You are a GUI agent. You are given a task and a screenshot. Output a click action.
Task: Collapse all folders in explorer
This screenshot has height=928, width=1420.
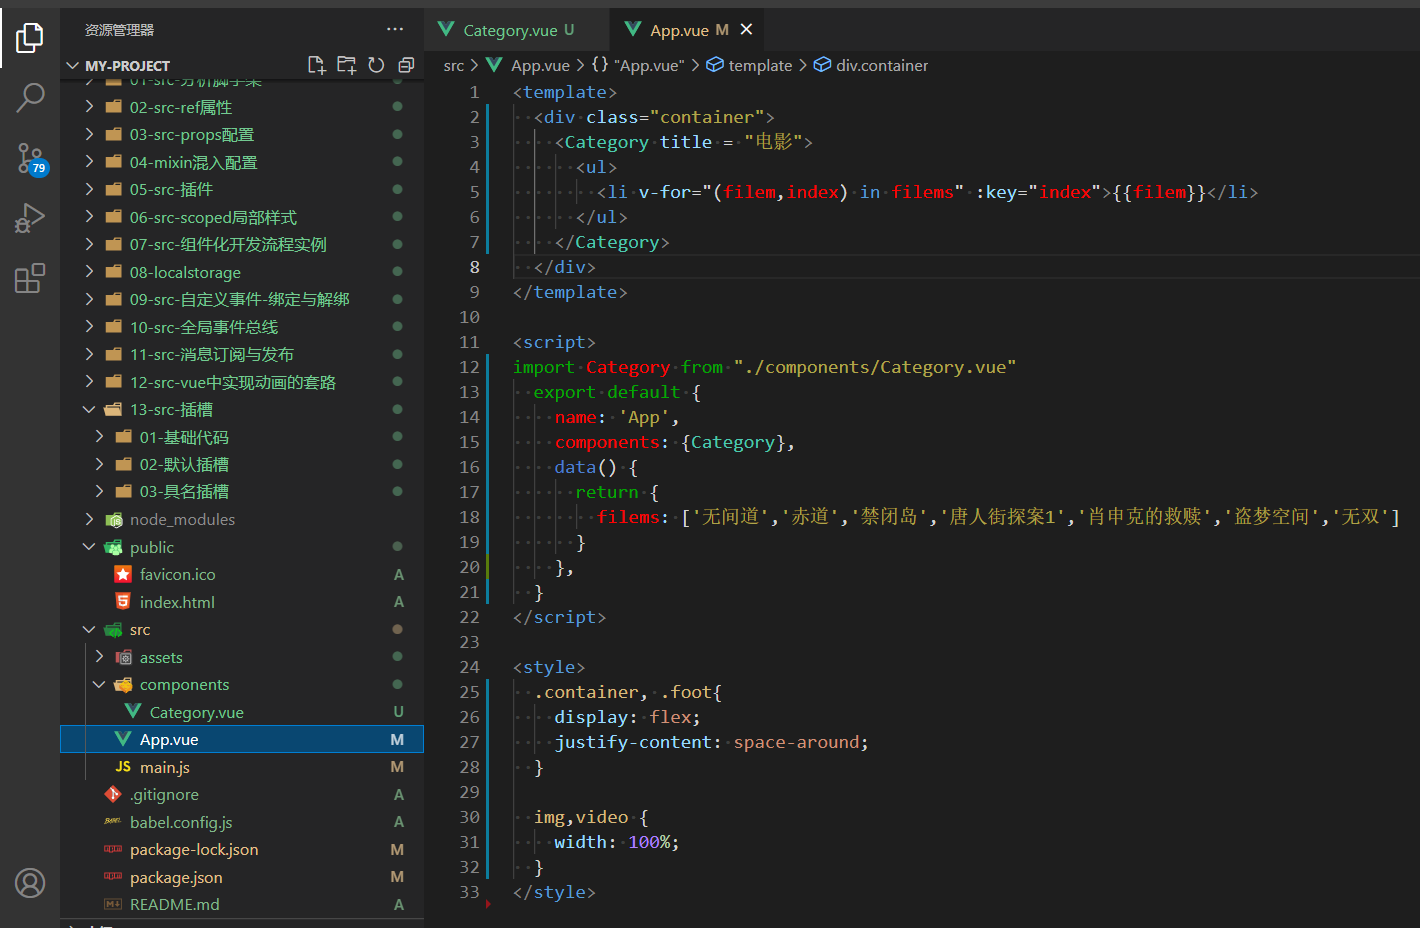tap(406, 65)
